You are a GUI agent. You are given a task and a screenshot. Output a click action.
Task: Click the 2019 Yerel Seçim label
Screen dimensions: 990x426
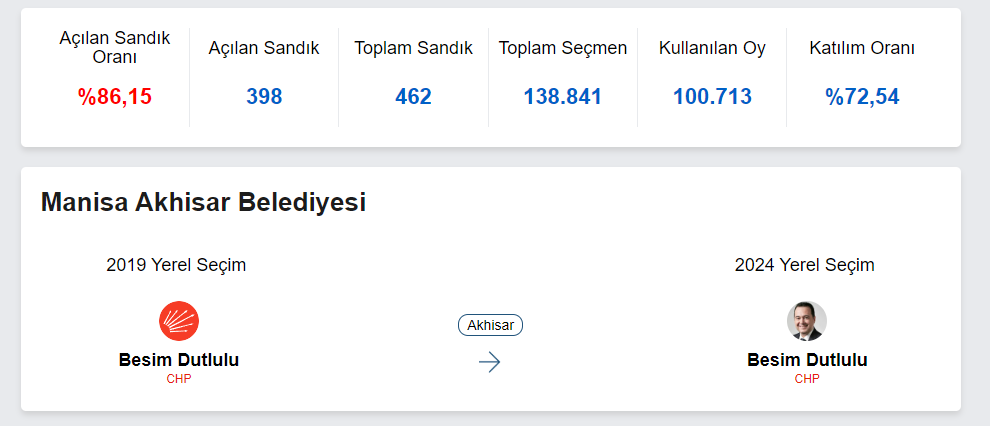(176, 265)
